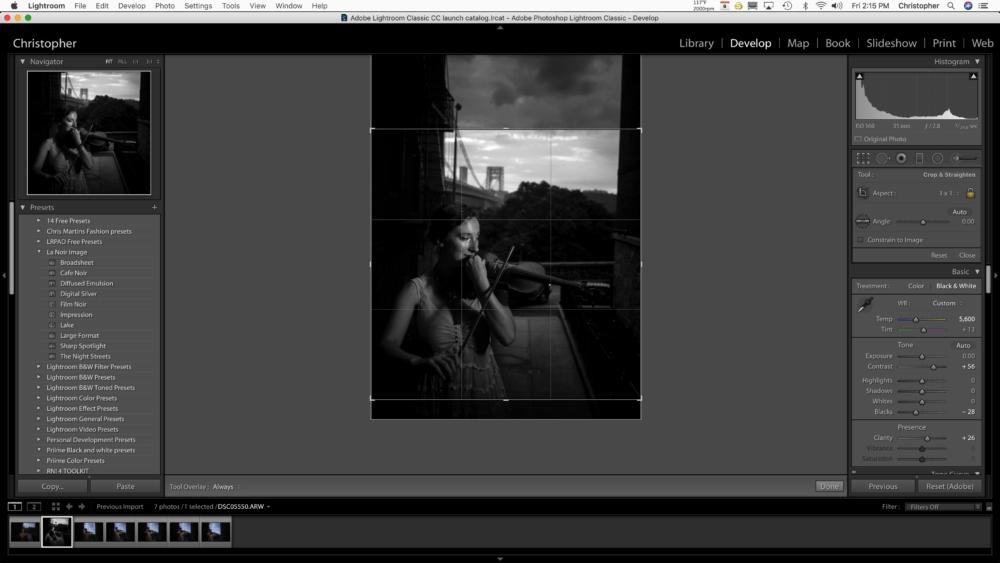The image size is (1000, 563).
Task: Select the first filmstrip thumbnail
Action: pos(24,532)
